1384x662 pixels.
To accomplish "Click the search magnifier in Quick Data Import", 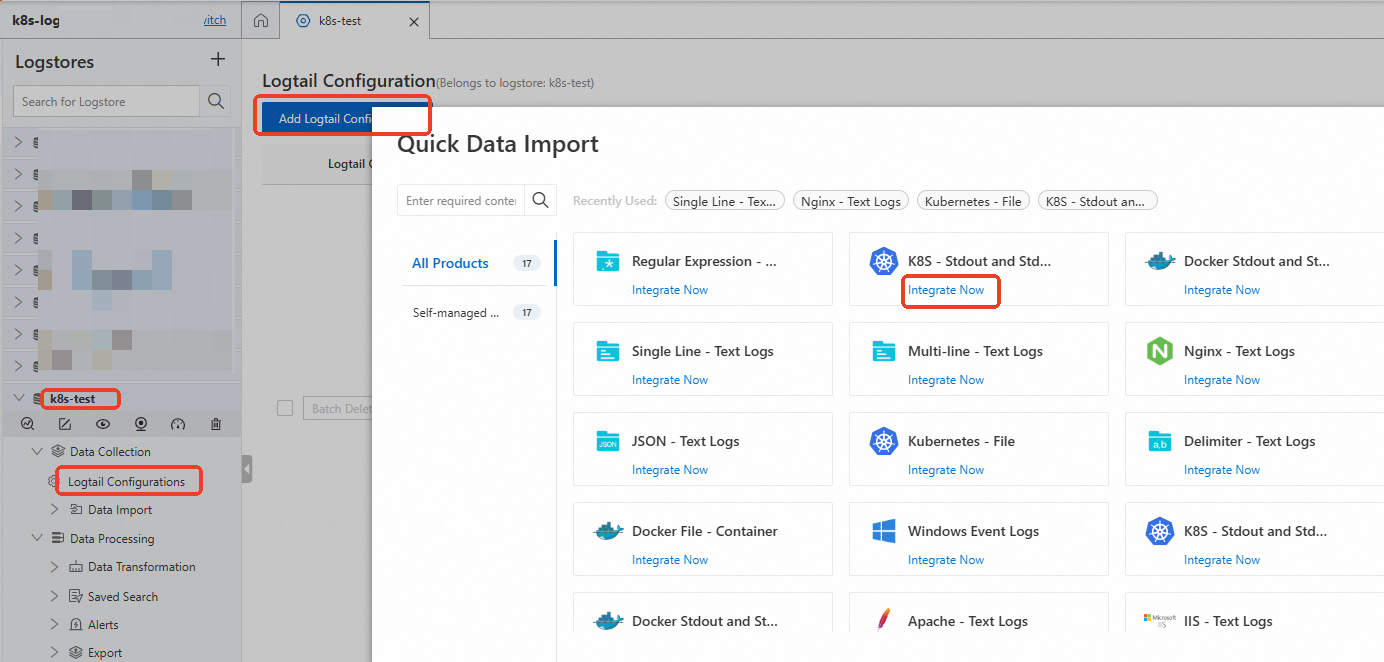I will 541,200.
